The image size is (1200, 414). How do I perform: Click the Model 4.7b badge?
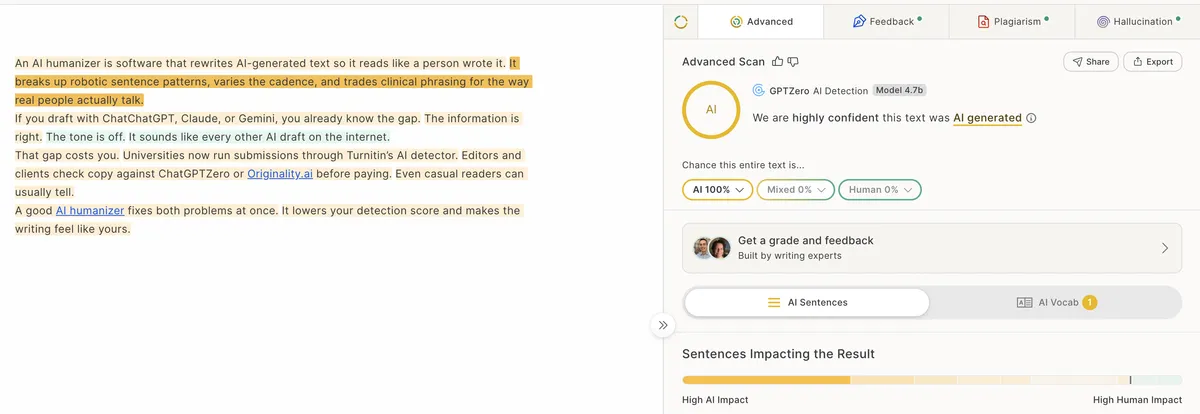point(899,90)
